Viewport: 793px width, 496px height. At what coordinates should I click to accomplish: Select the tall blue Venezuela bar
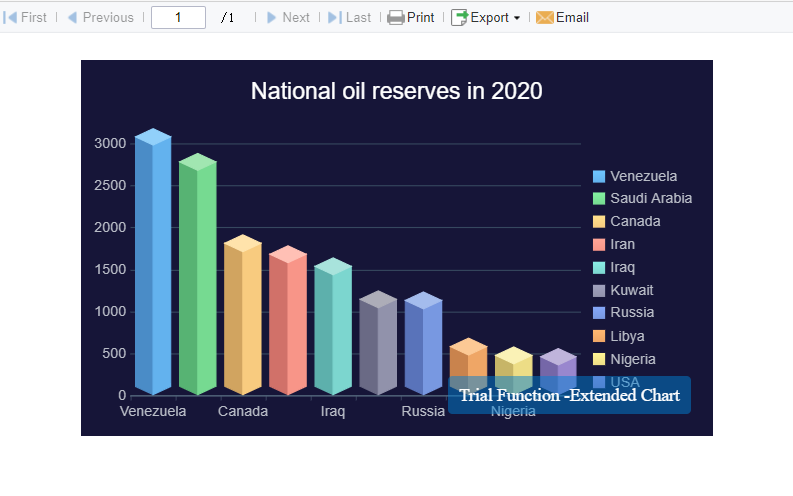(x=153, y=261)
